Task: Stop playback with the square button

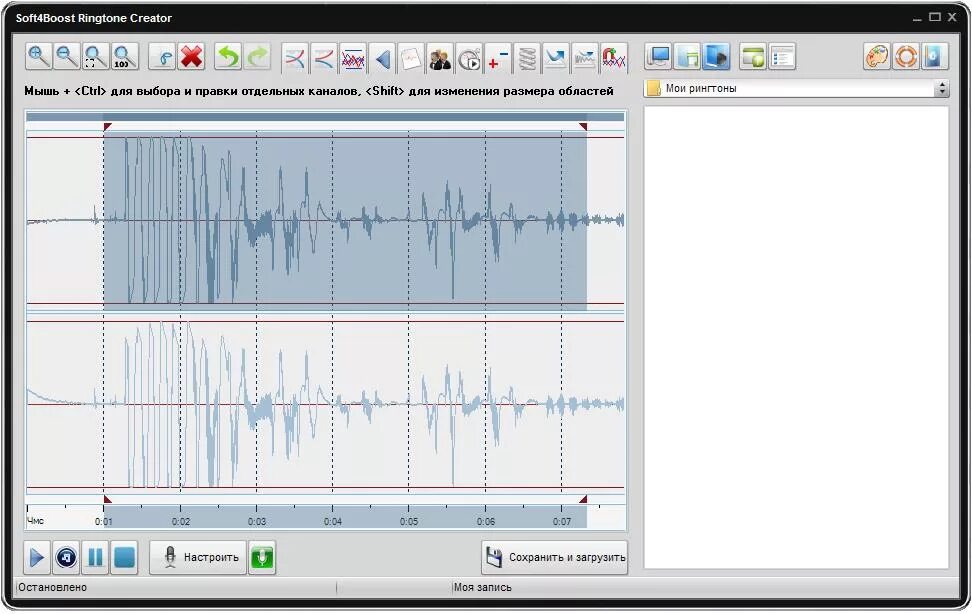Action: click(125, 557)
